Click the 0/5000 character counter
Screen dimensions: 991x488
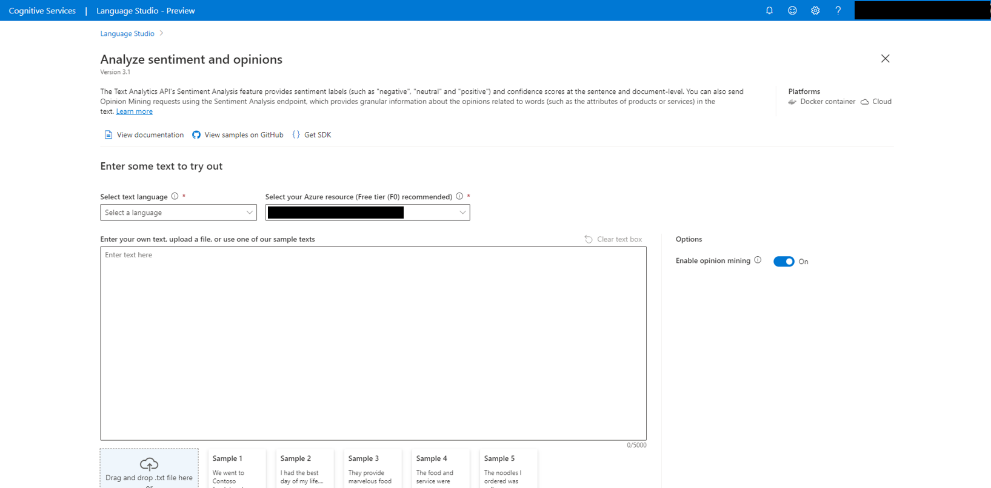[x=636, y=445]
